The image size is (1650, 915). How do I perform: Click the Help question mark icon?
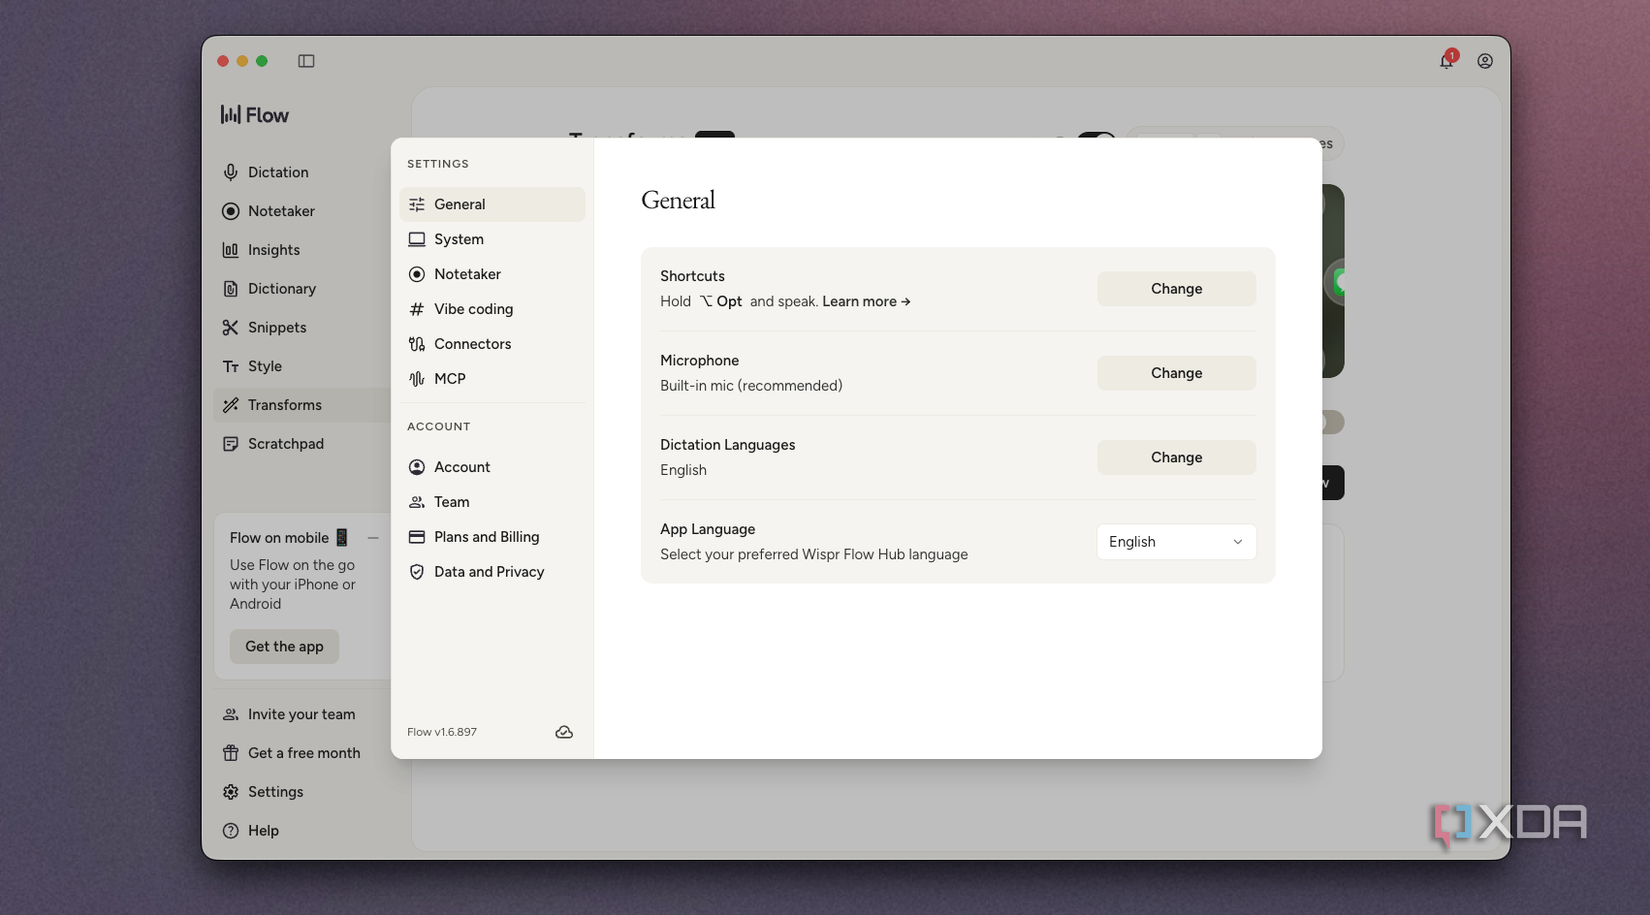coord(231,831)
